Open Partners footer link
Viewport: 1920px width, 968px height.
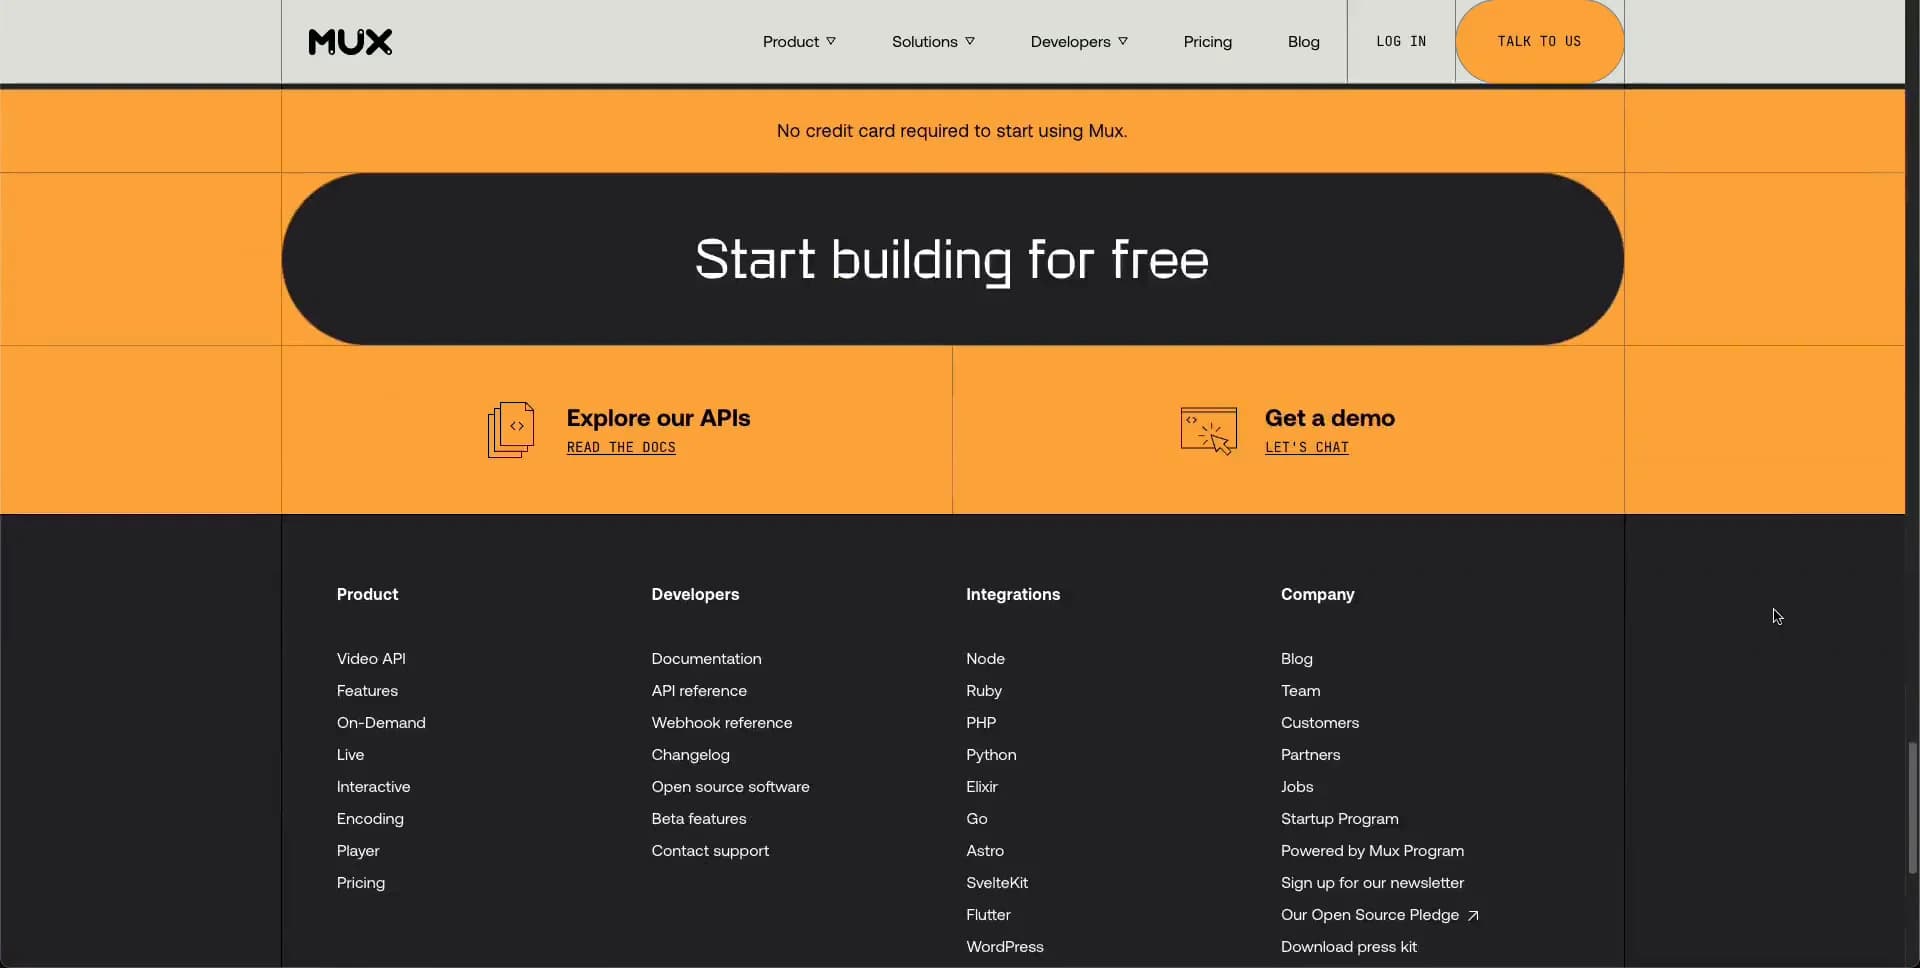(1310, 755)
